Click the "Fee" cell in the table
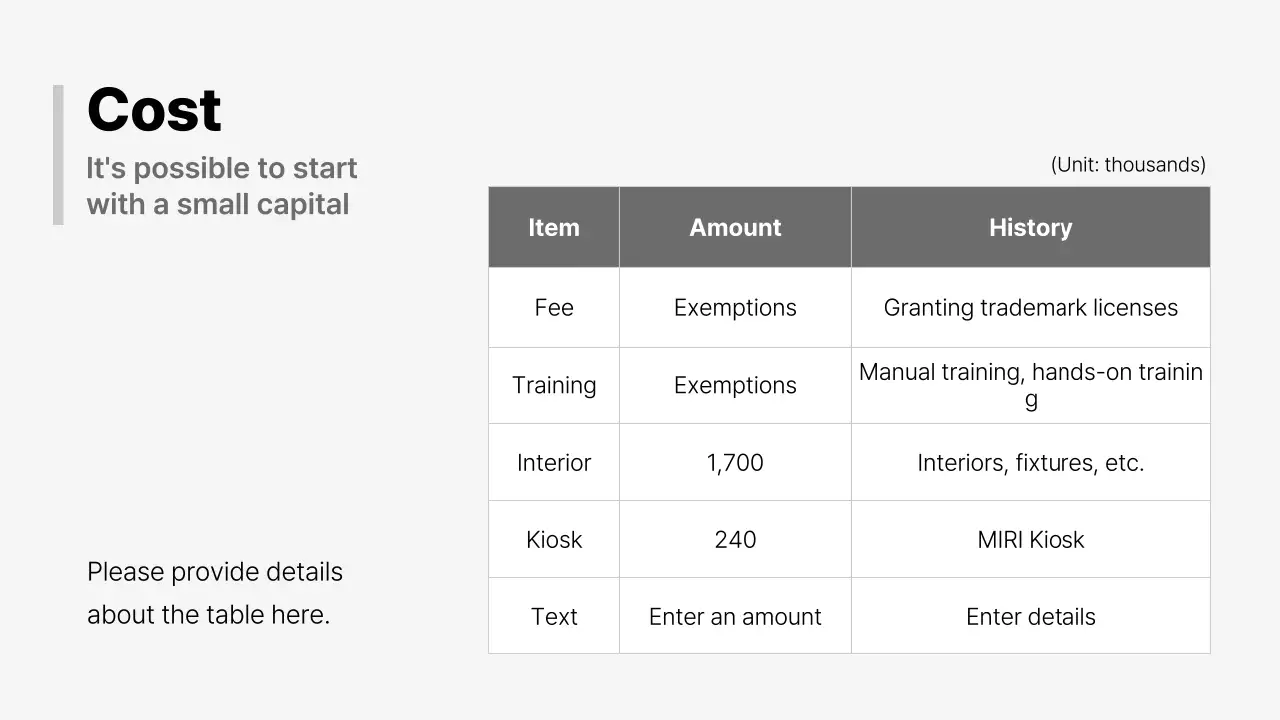The height and width of the screenshot is (720, 1280). [x=554, y=308]
